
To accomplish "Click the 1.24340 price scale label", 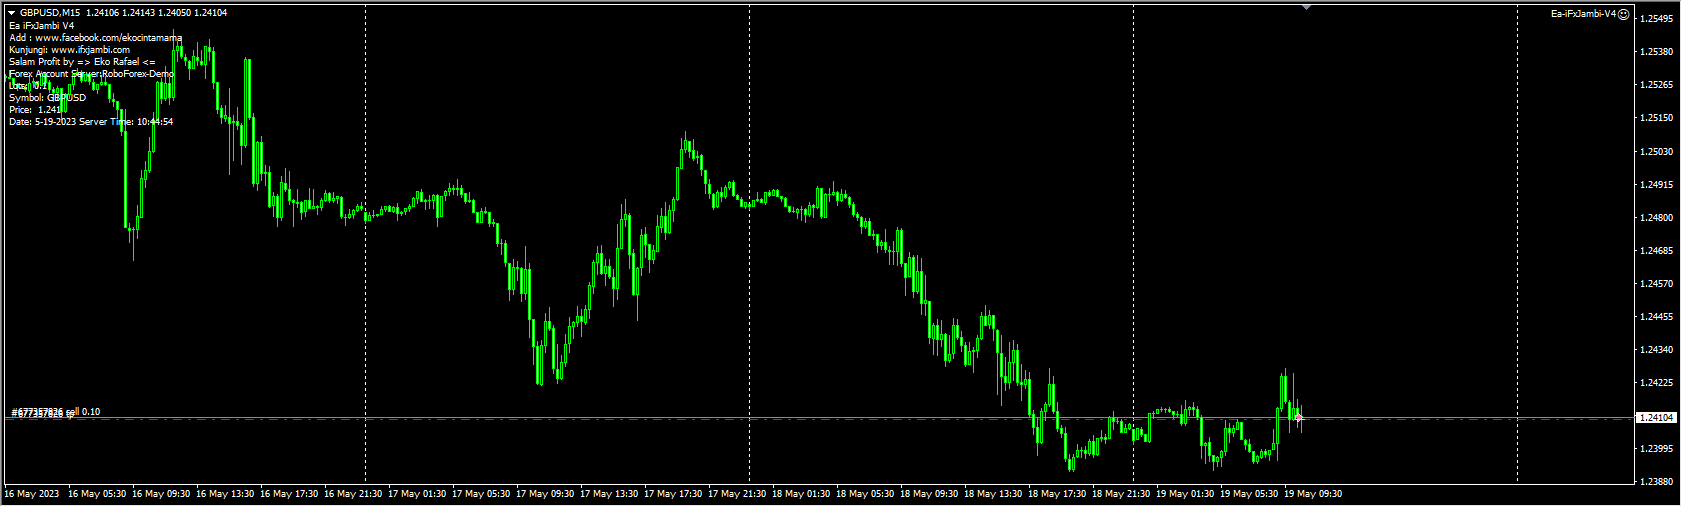I will [x=1659, y=350].
